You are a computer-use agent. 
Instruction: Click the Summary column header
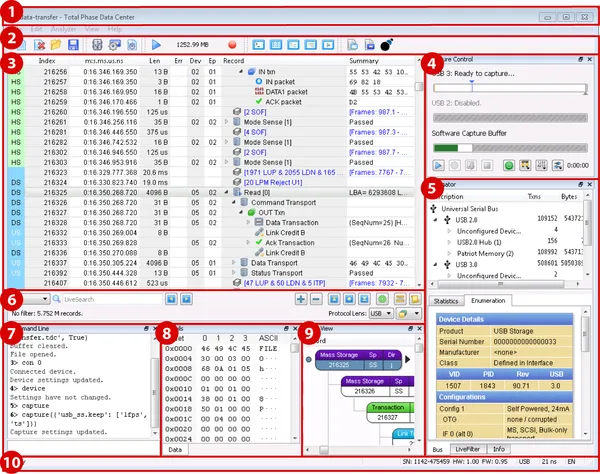tap(364, 60)
